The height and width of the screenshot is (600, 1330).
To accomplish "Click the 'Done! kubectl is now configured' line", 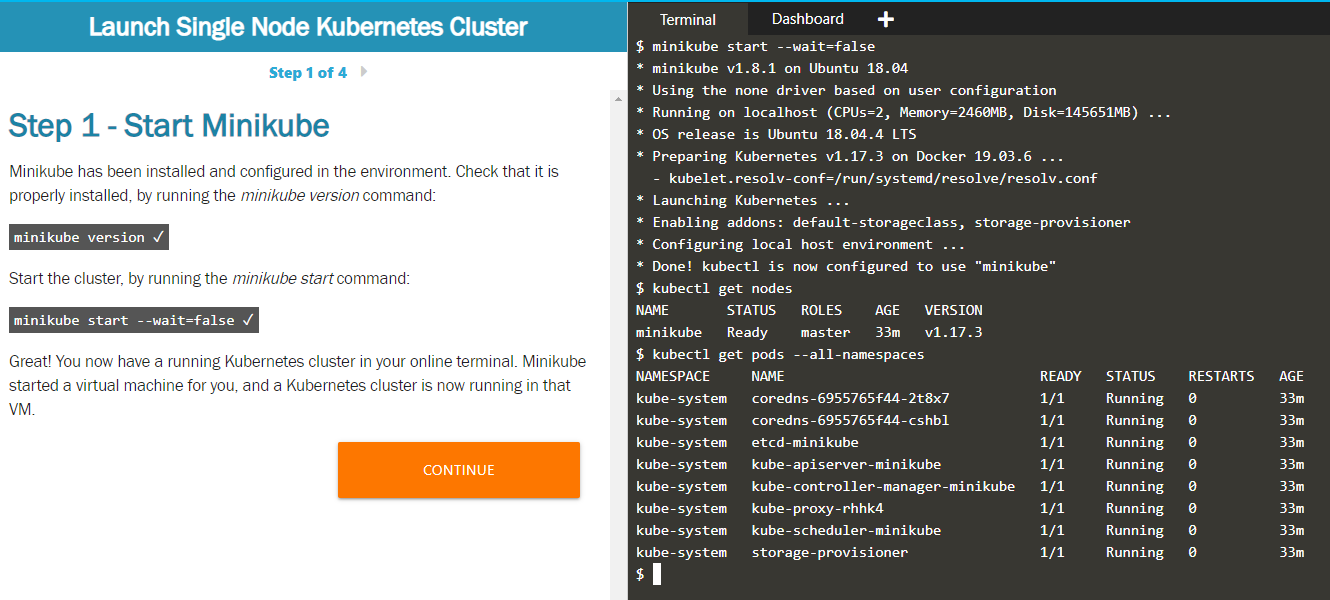I will pos(846,266).
